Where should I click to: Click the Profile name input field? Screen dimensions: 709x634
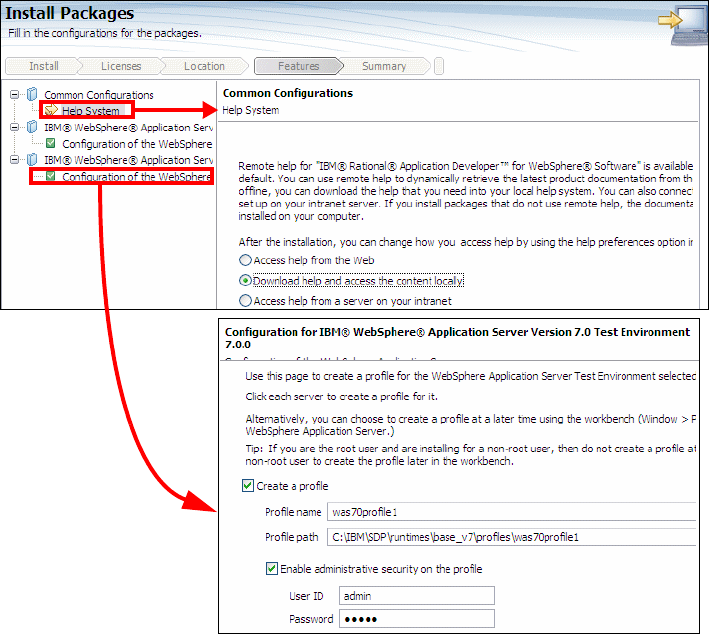[511, 512]
